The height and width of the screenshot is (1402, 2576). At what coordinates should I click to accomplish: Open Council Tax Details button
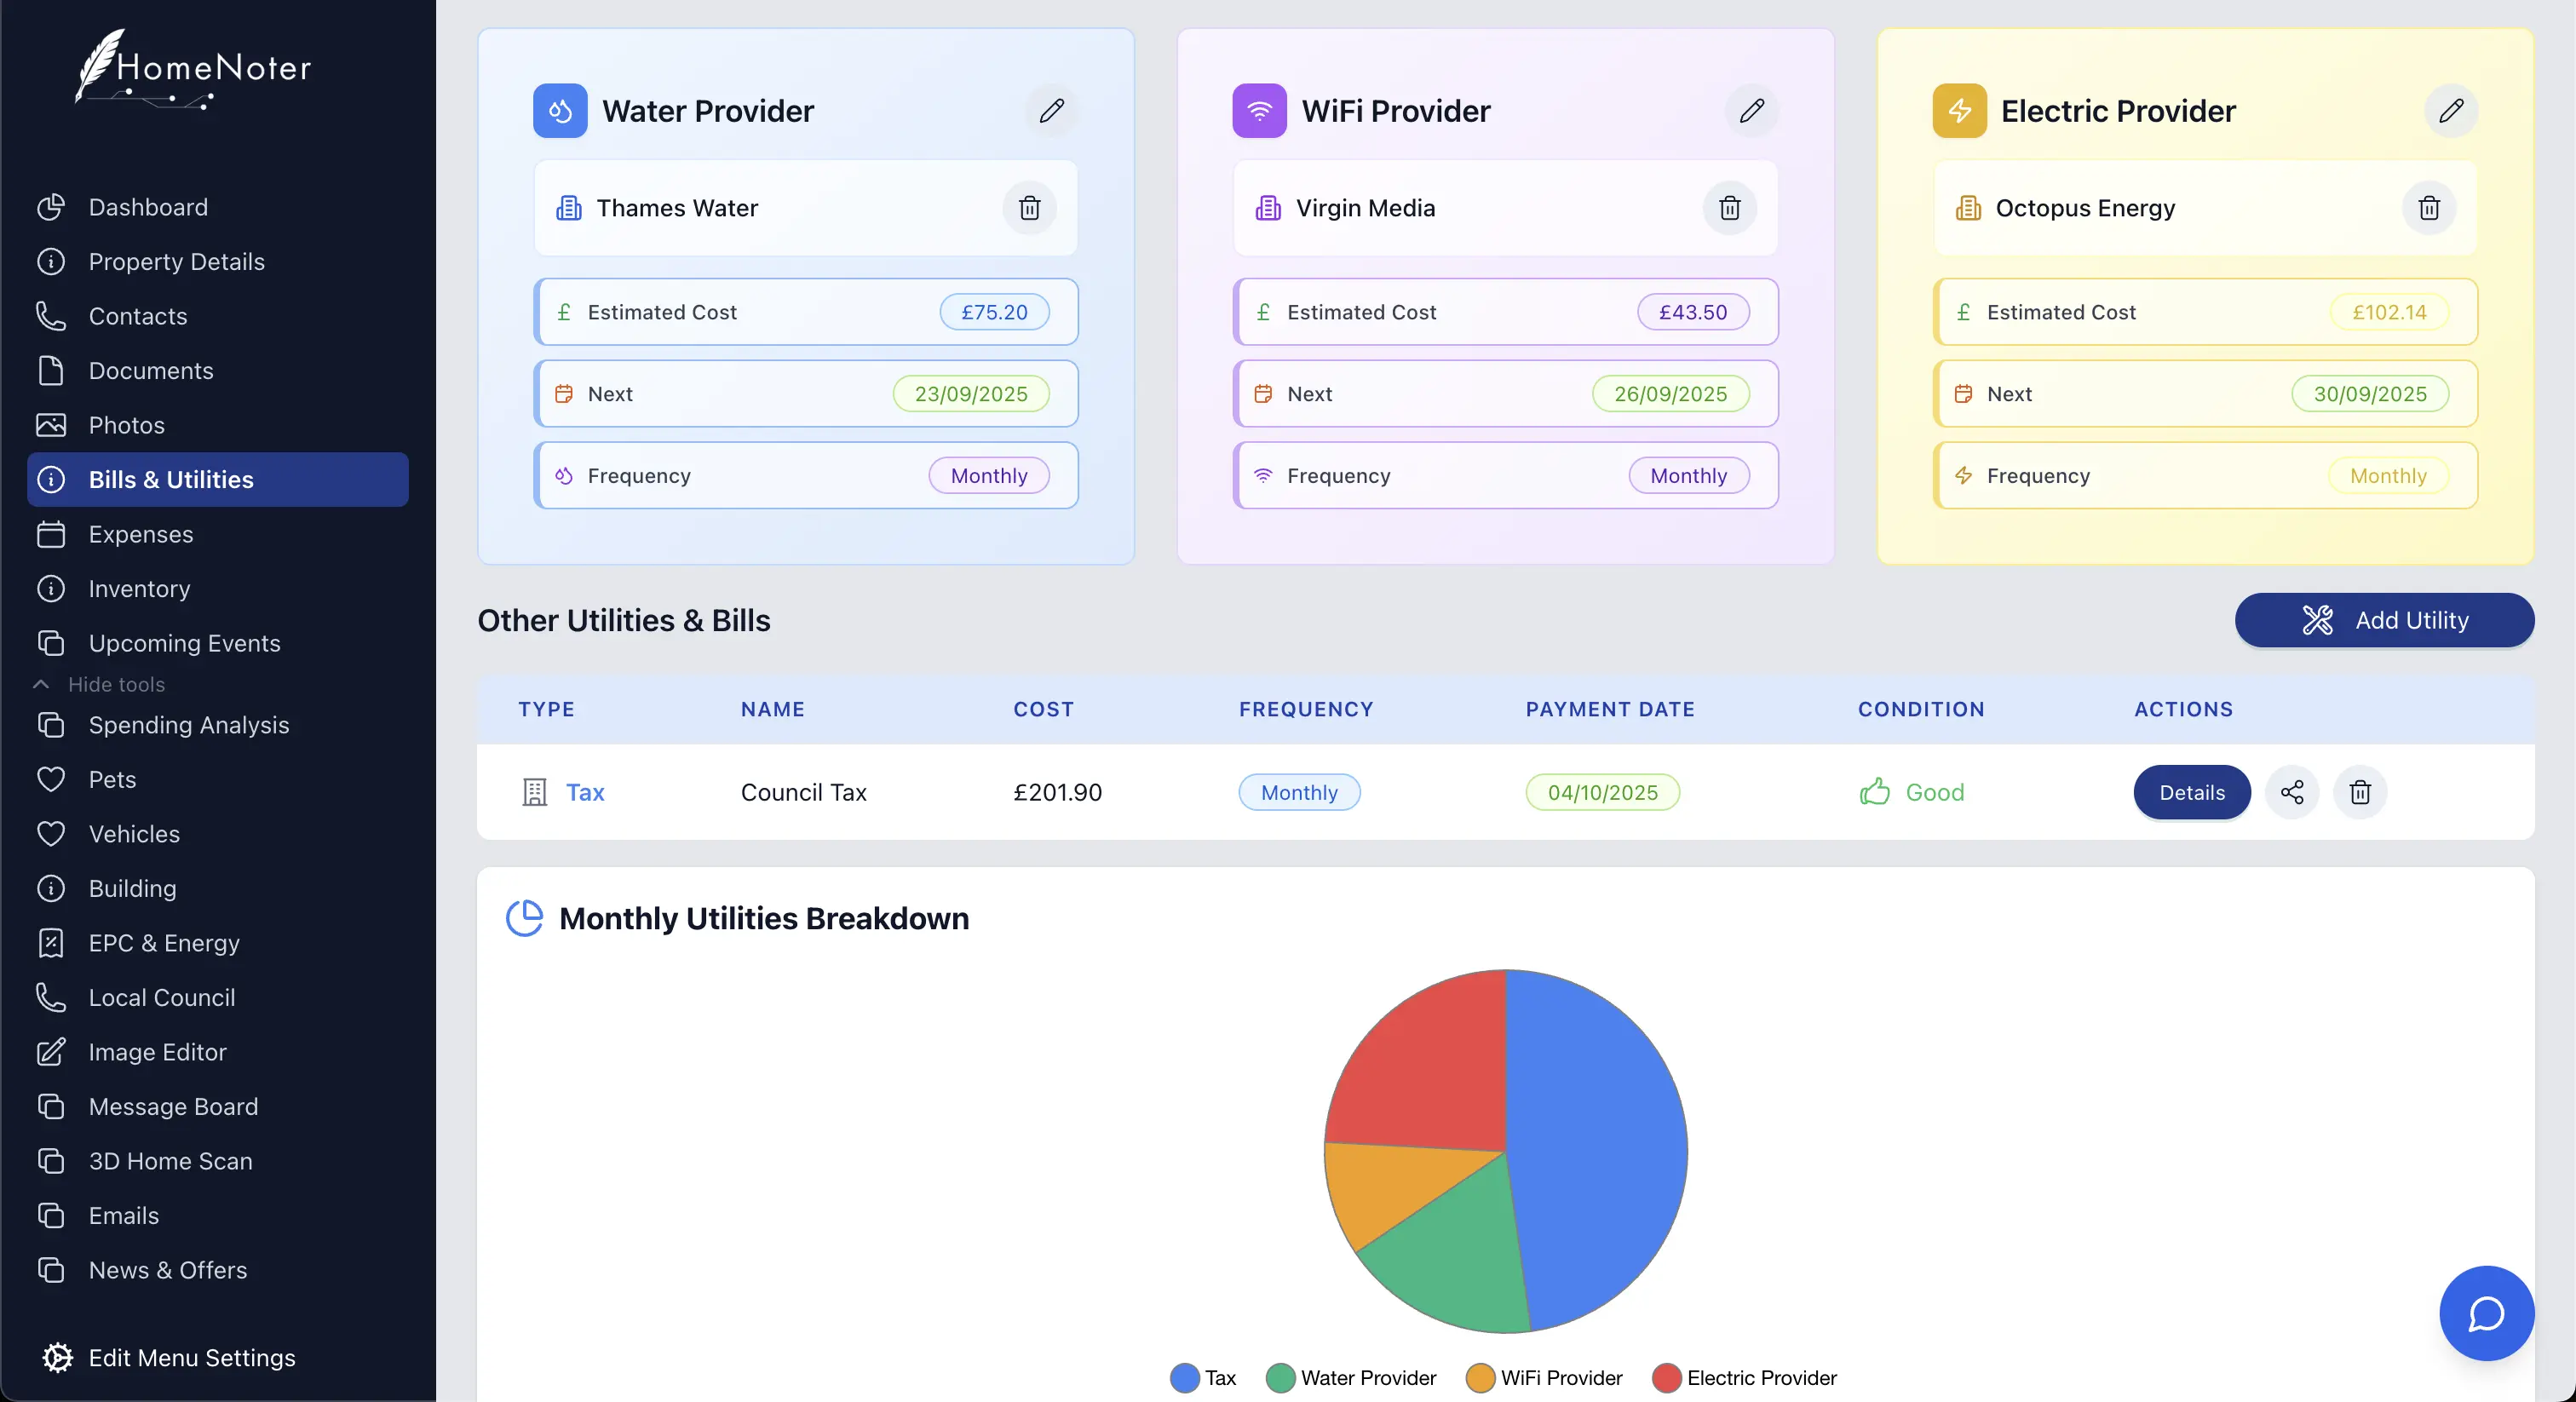[2191, 792]
